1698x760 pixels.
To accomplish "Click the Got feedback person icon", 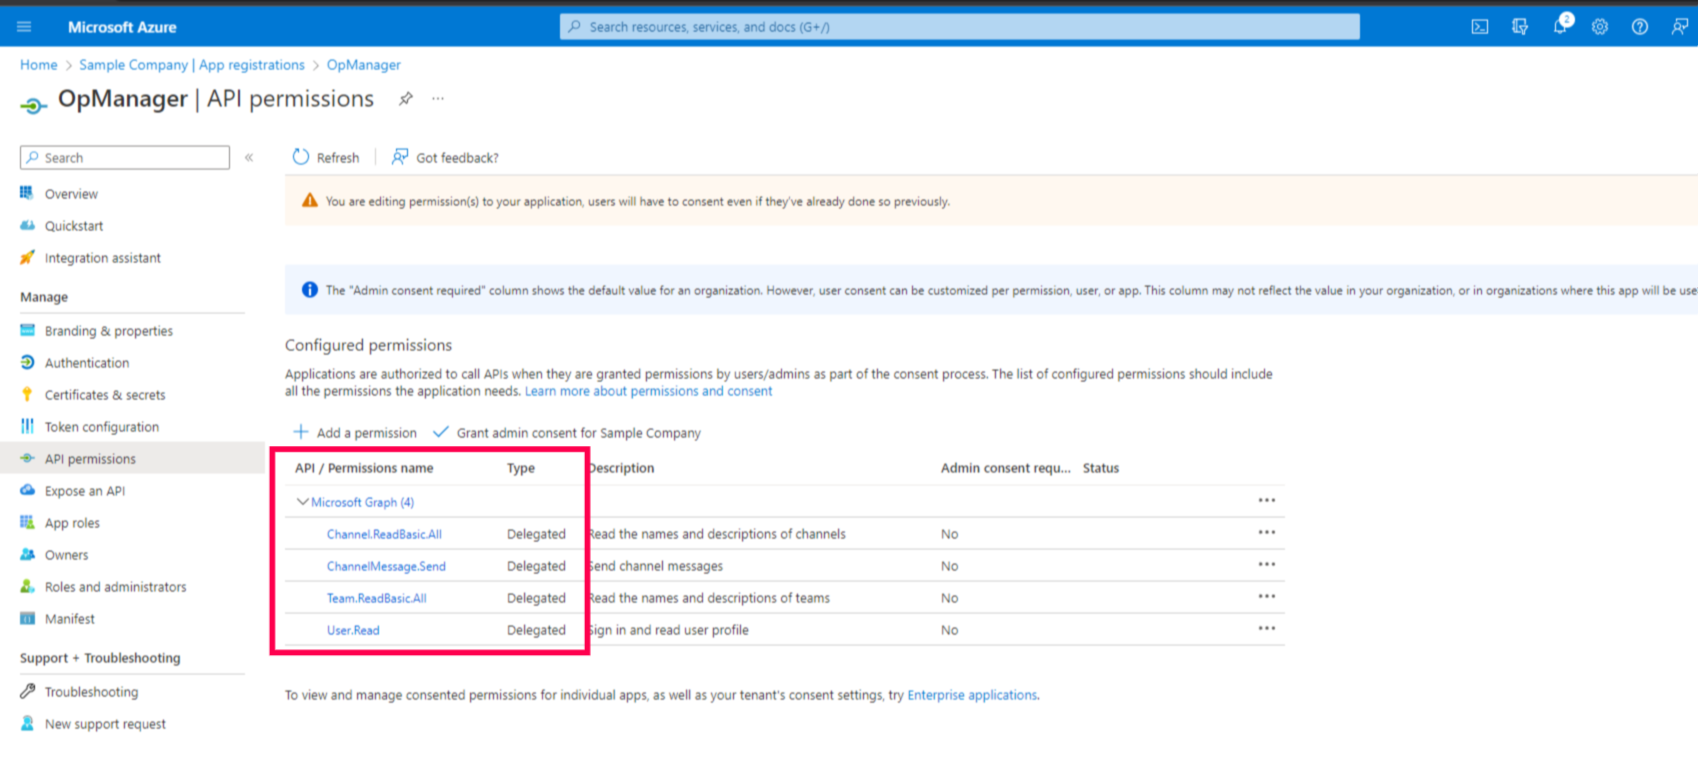I will pos(400,157).
